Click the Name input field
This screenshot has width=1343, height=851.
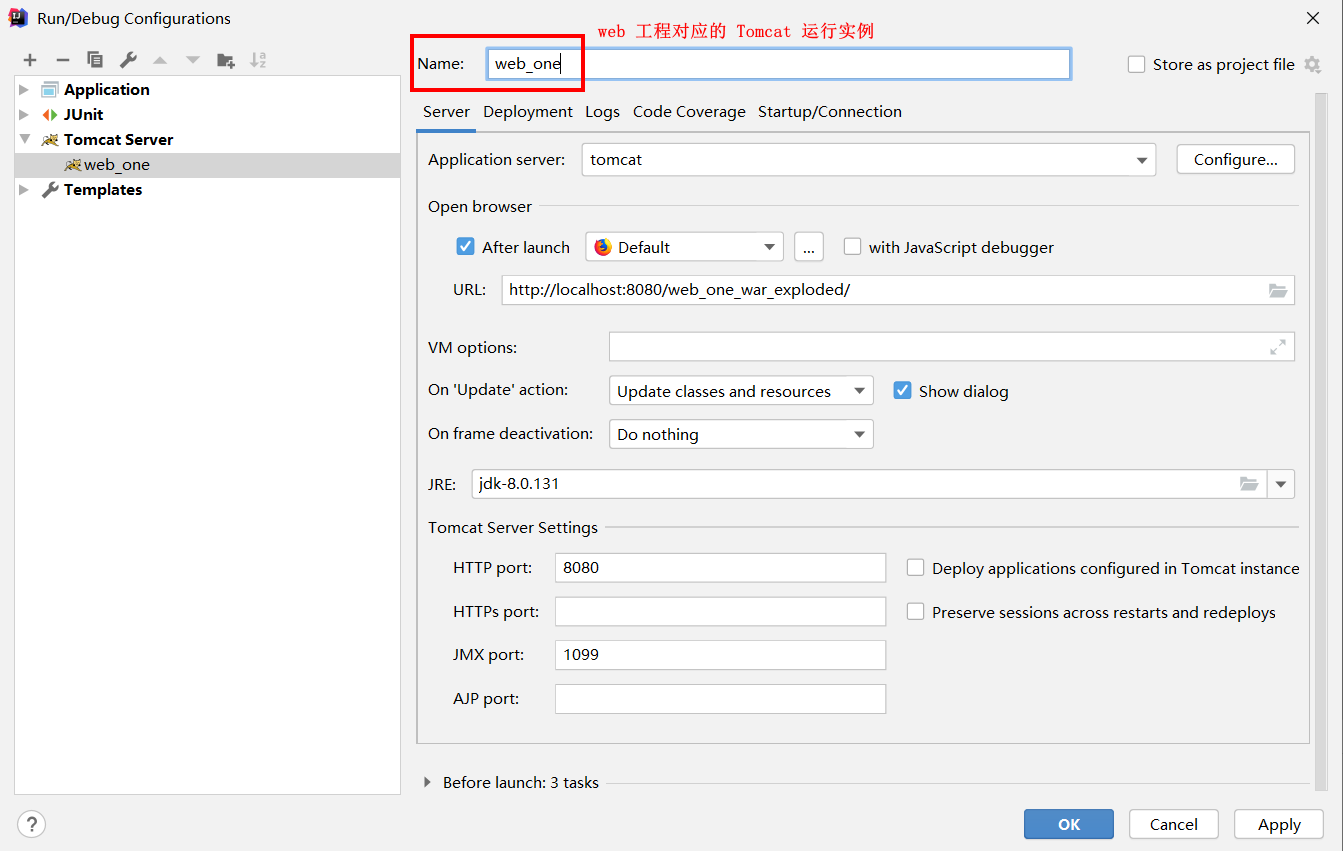(778, 64)
